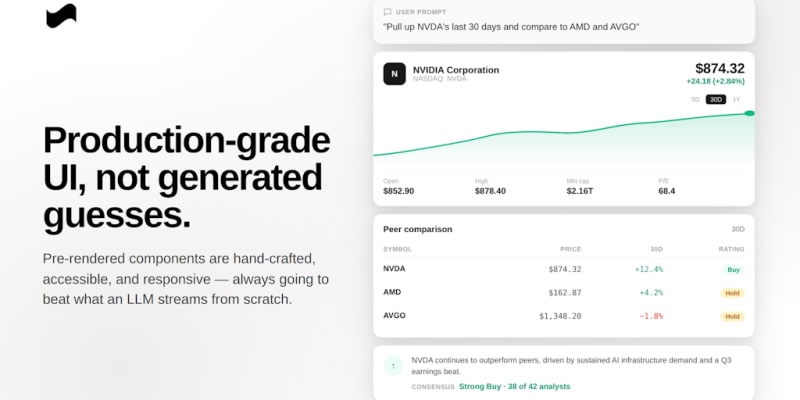Open the NVDA row in Peer comparison
Image resolution: width=800 pixels, height=400 pixels.
click(564, 269)
